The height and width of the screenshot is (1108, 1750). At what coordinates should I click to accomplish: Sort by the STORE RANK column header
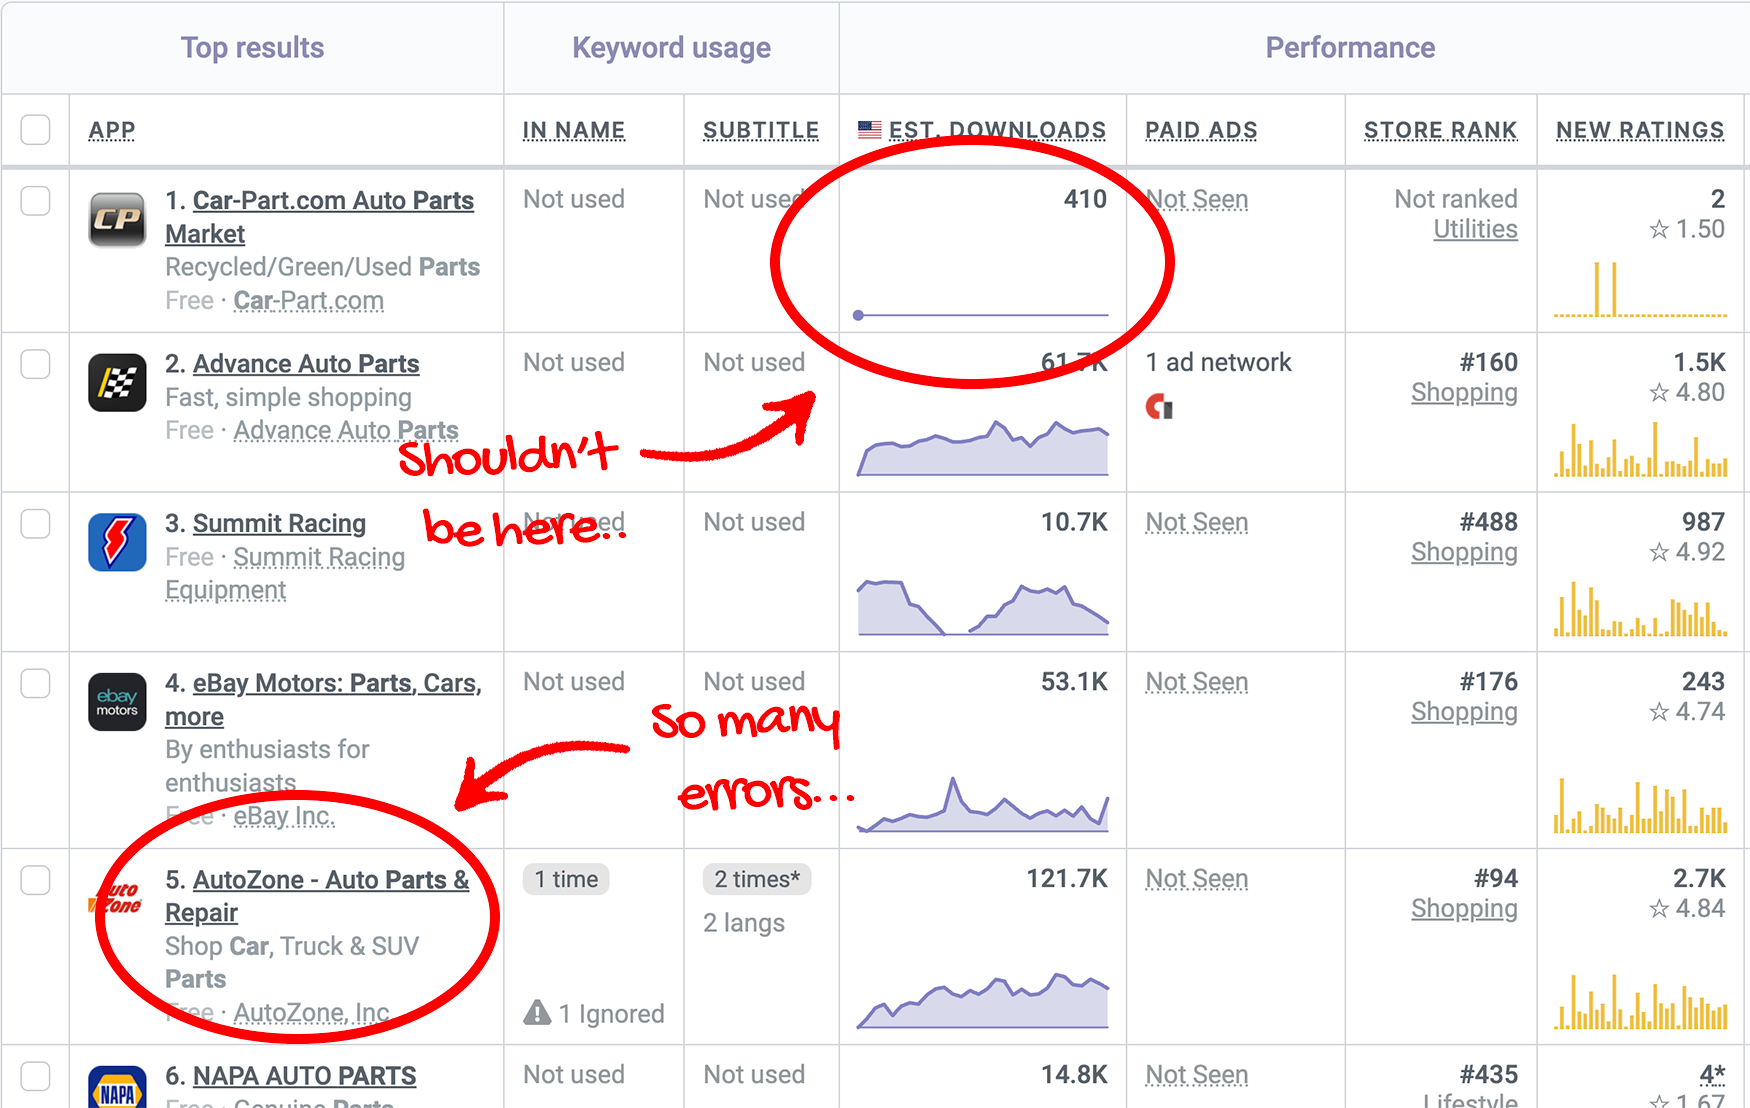tap(1441, 130)
